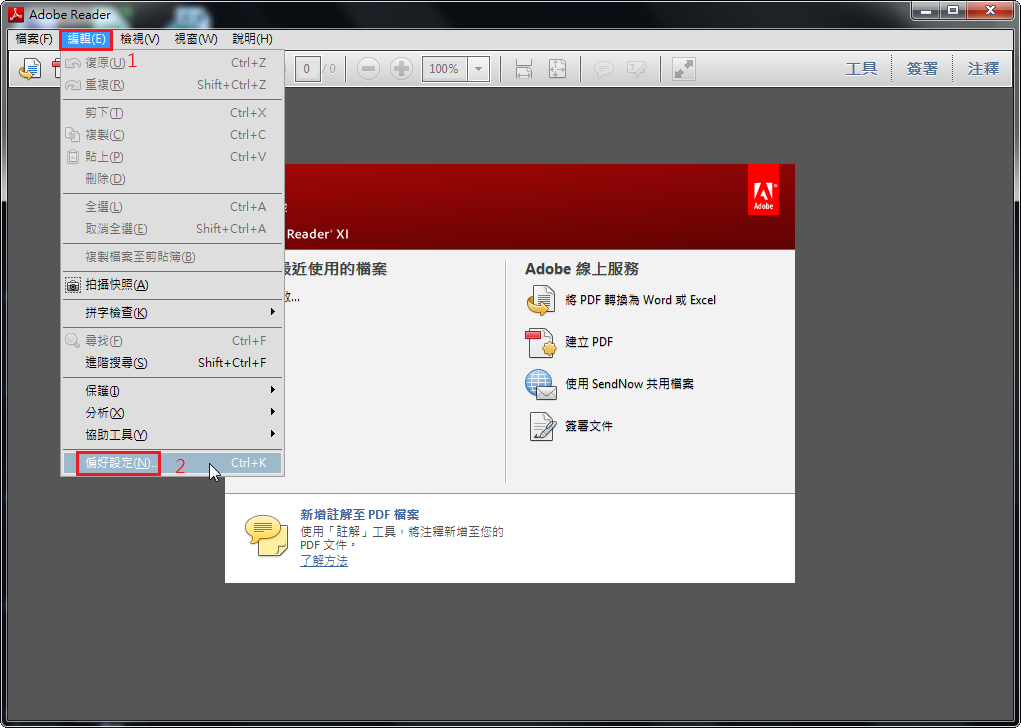Select 貼上(P) in the Edit menu
The height and width of the screenshot is (728, 1021).
(x=173, y=157)
